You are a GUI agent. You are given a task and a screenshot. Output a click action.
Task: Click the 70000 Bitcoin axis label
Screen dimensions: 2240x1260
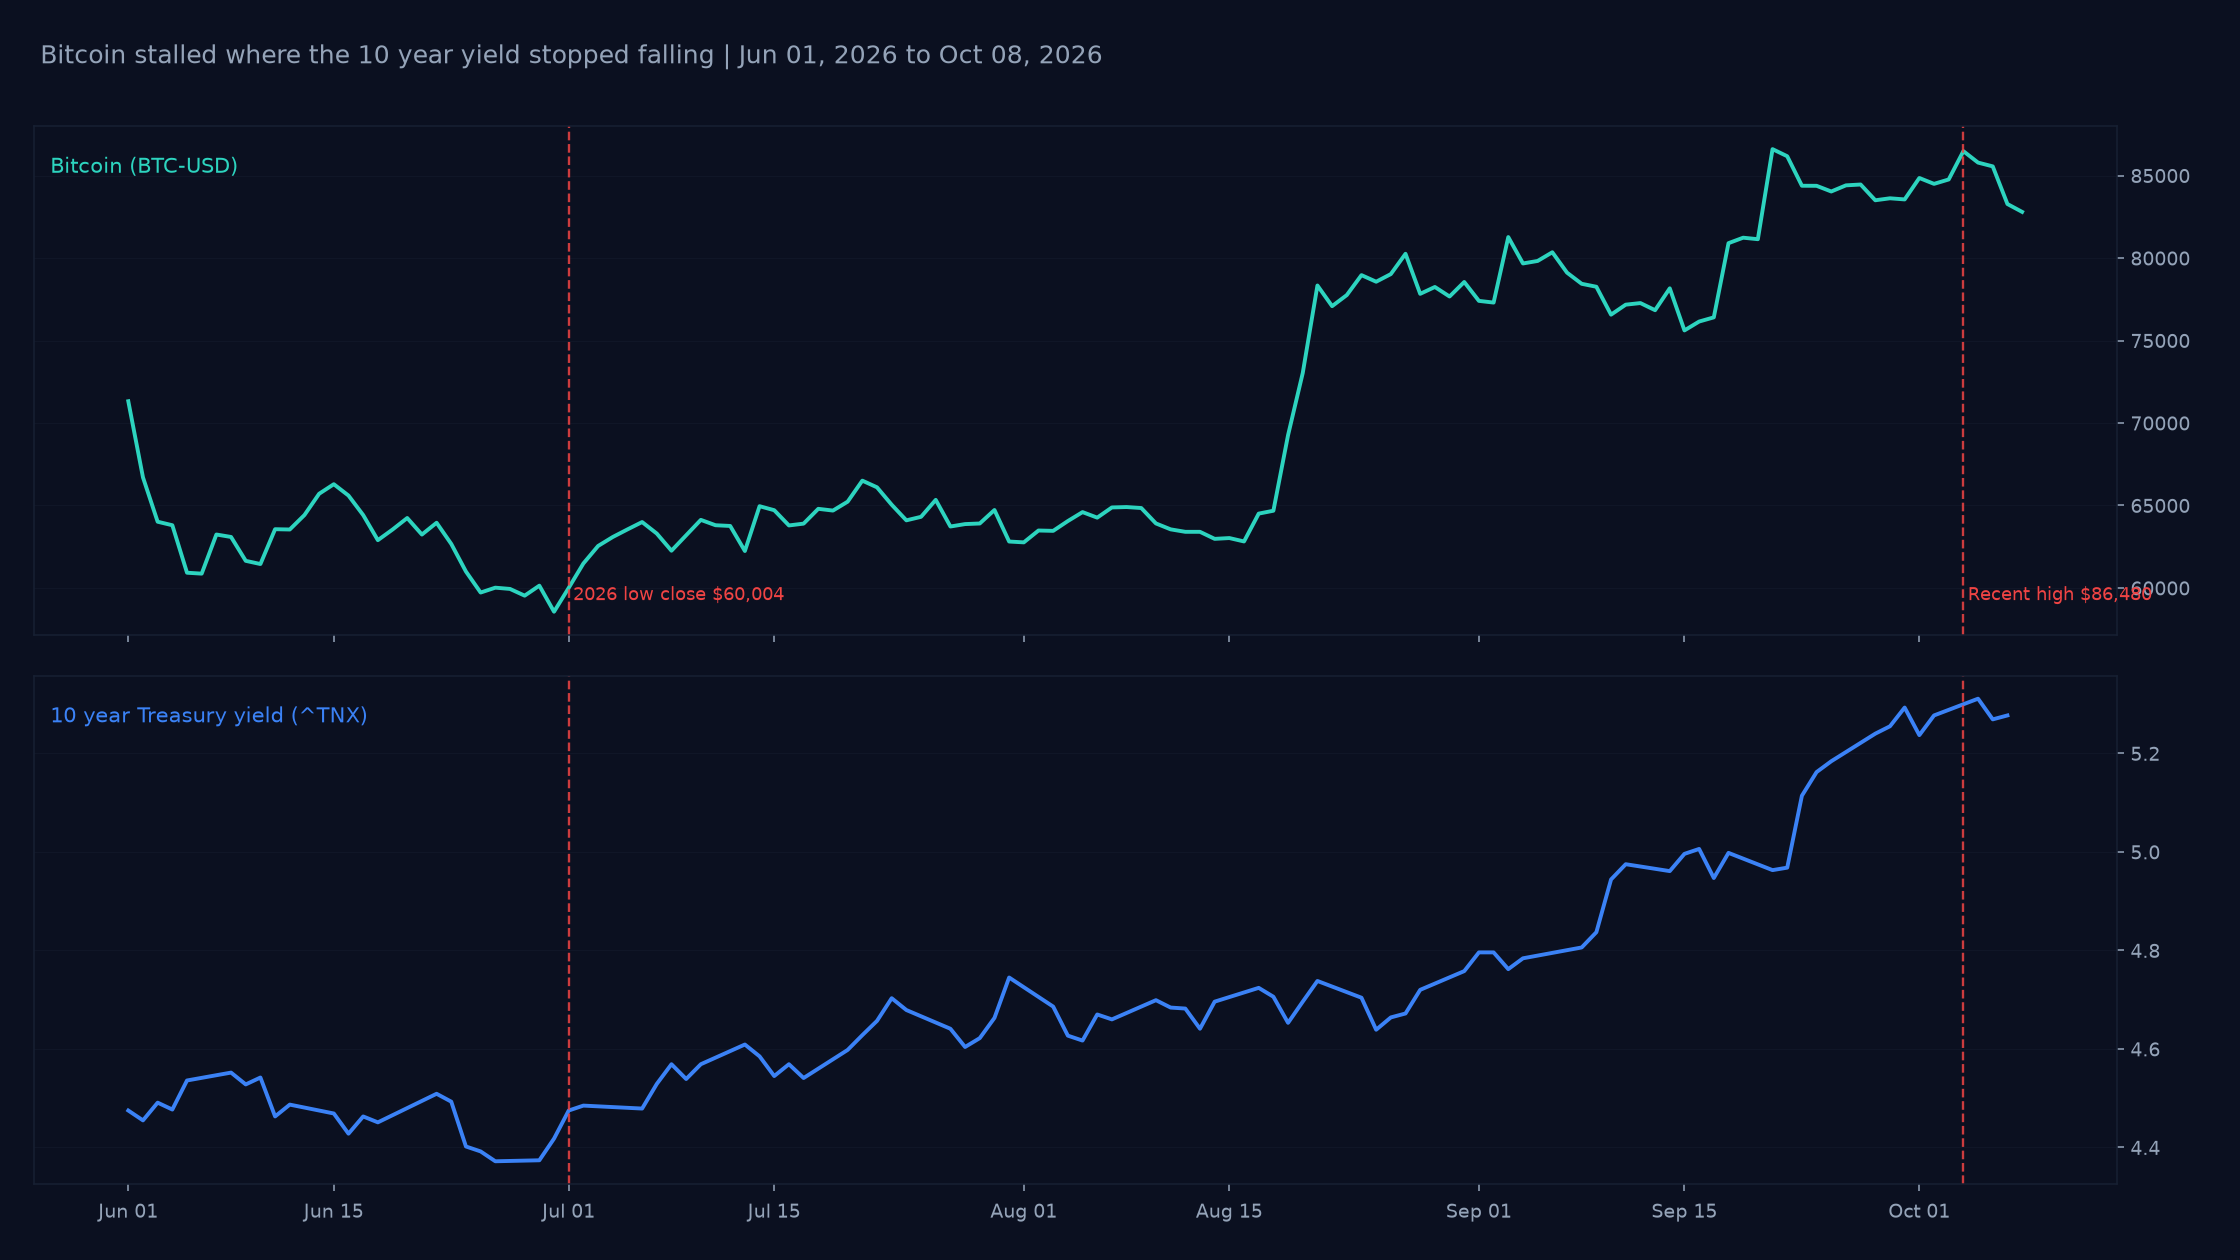point(2160,424)
